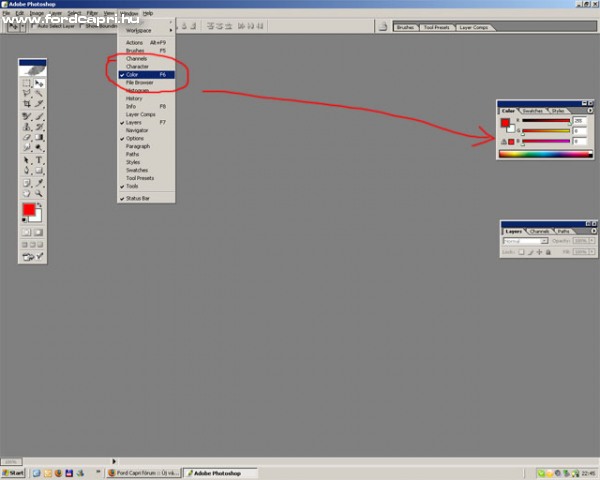Open the Fill slider arrow in Layers
Image resolution: width=600 pixels, height=480 pixels.
point(592,252)
